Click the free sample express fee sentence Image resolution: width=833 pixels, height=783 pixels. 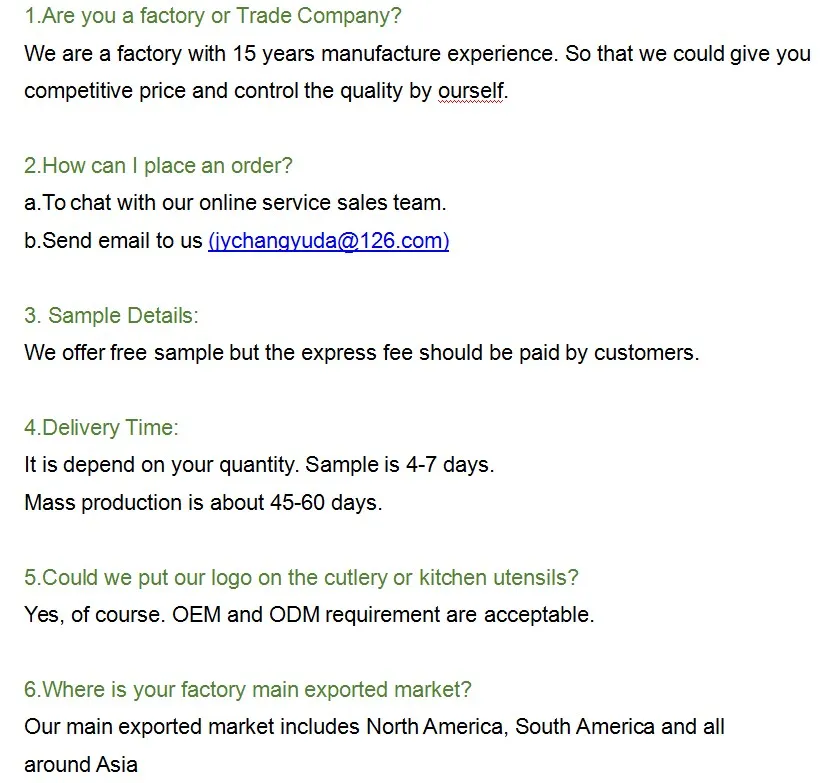[x=361, y=353]
